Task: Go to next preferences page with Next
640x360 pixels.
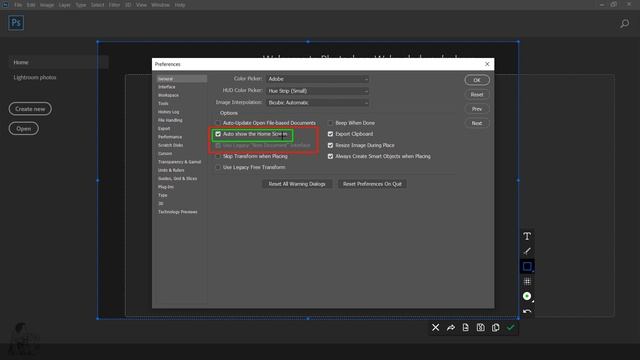Action: 477,123
